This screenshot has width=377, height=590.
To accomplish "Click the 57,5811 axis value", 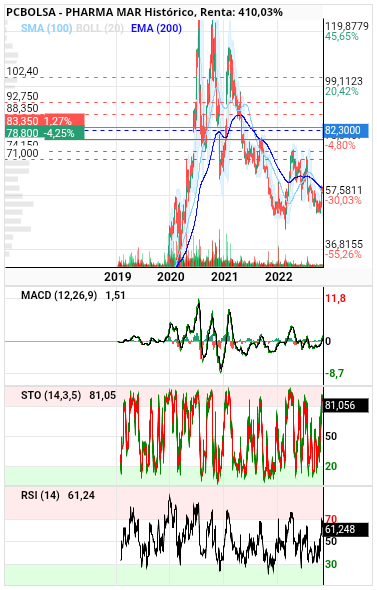I will 344,190.
